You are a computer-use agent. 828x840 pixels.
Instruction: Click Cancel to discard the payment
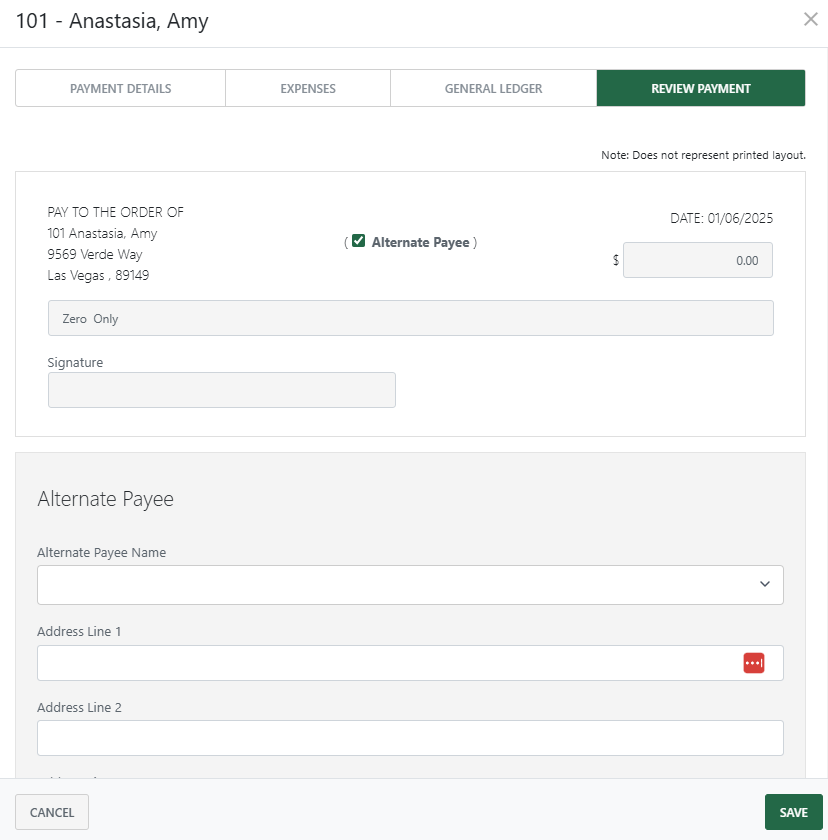click(x=51, y=811)
